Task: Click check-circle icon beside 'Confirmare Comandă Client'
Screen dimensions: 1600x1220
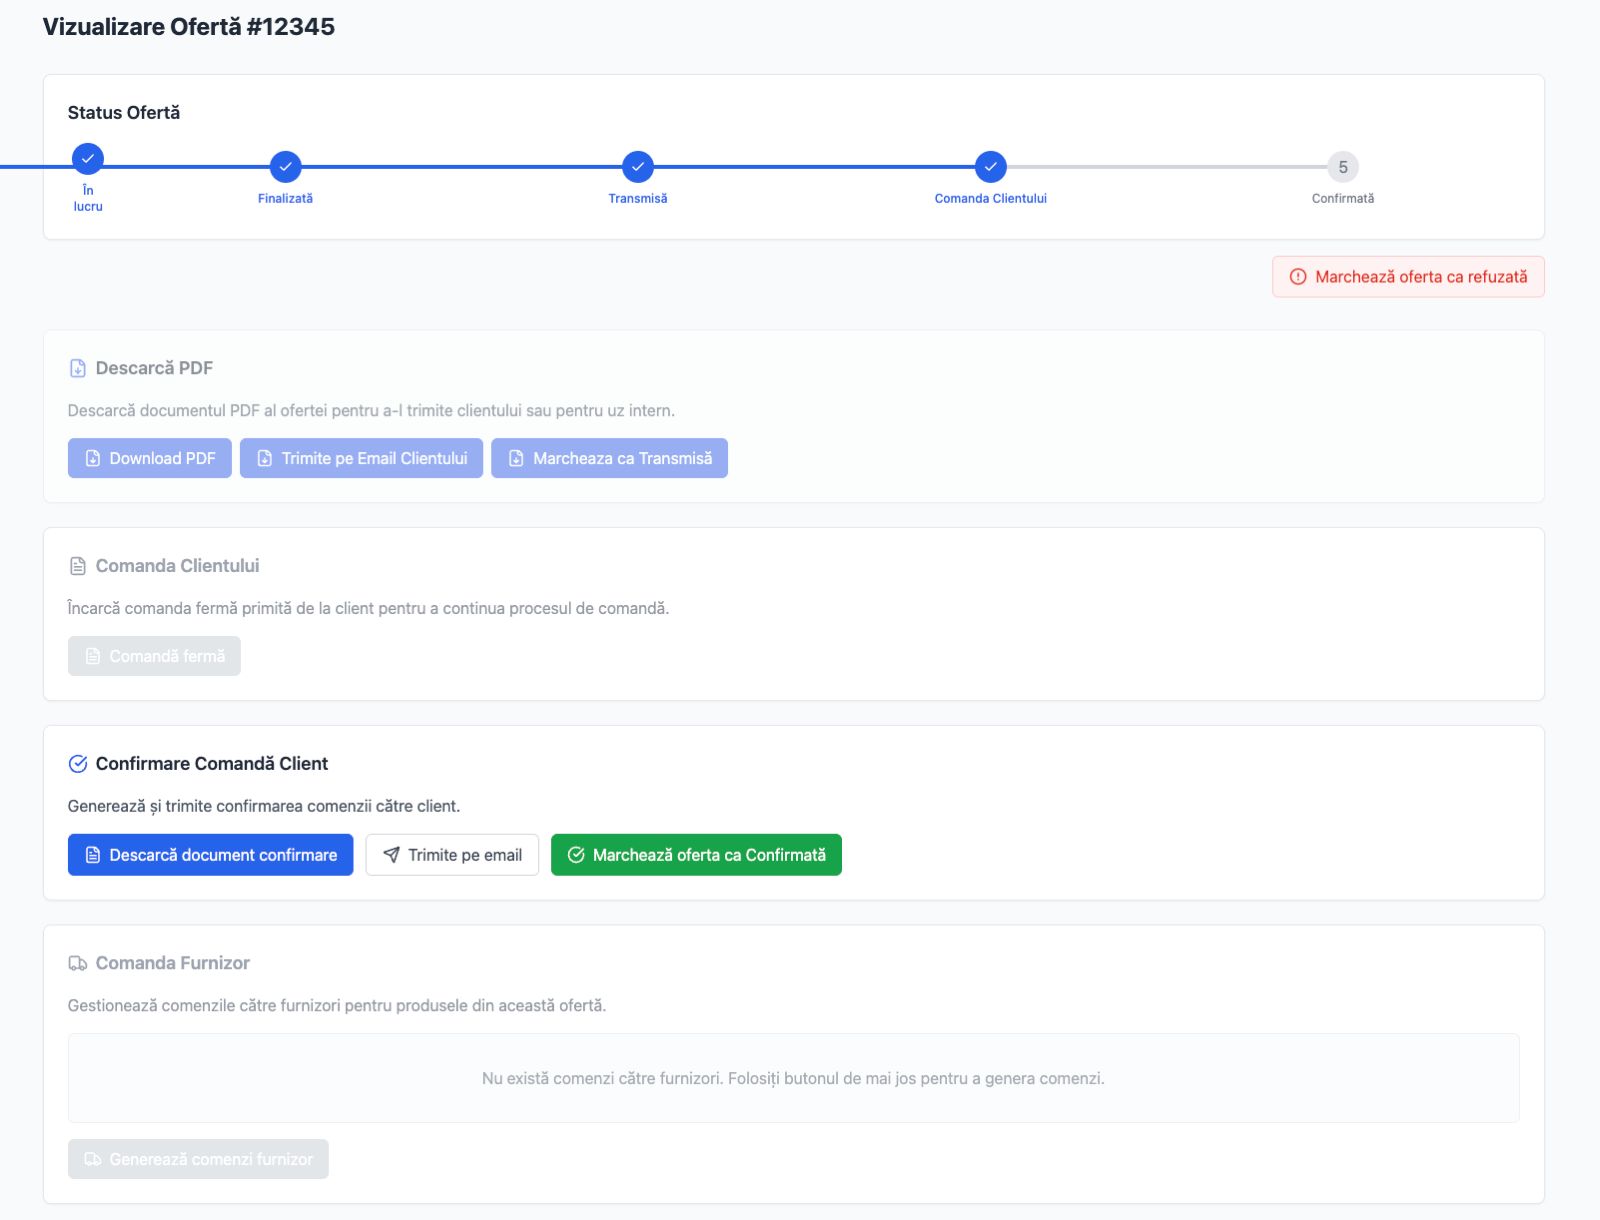Action: pyautogui.click(x=78, y=764)
